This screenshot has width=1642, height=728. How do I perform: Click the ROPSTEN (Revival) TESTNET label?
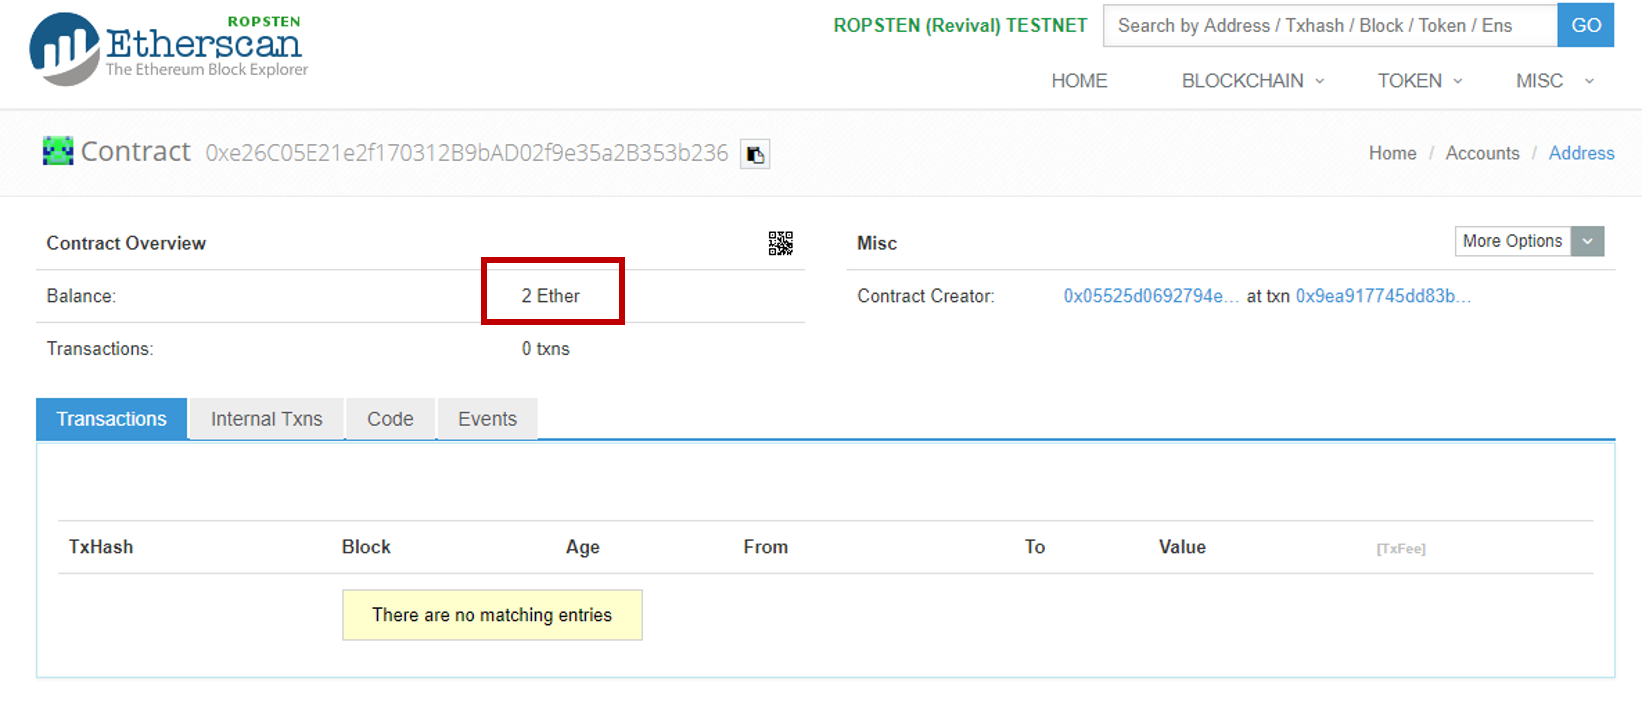click(960, 26)
